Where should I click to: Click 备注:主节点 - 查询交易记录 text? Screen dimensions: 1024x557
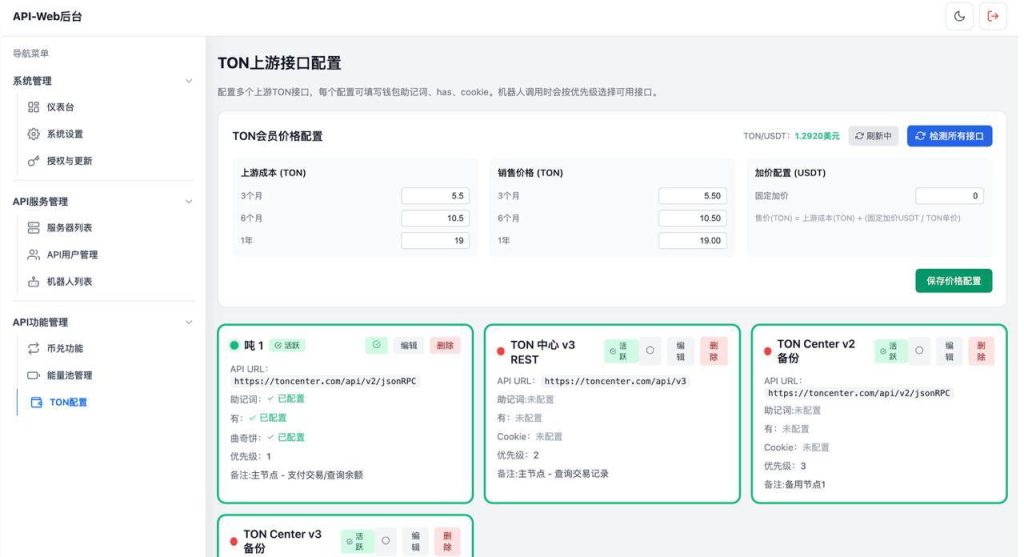(552, 473)
